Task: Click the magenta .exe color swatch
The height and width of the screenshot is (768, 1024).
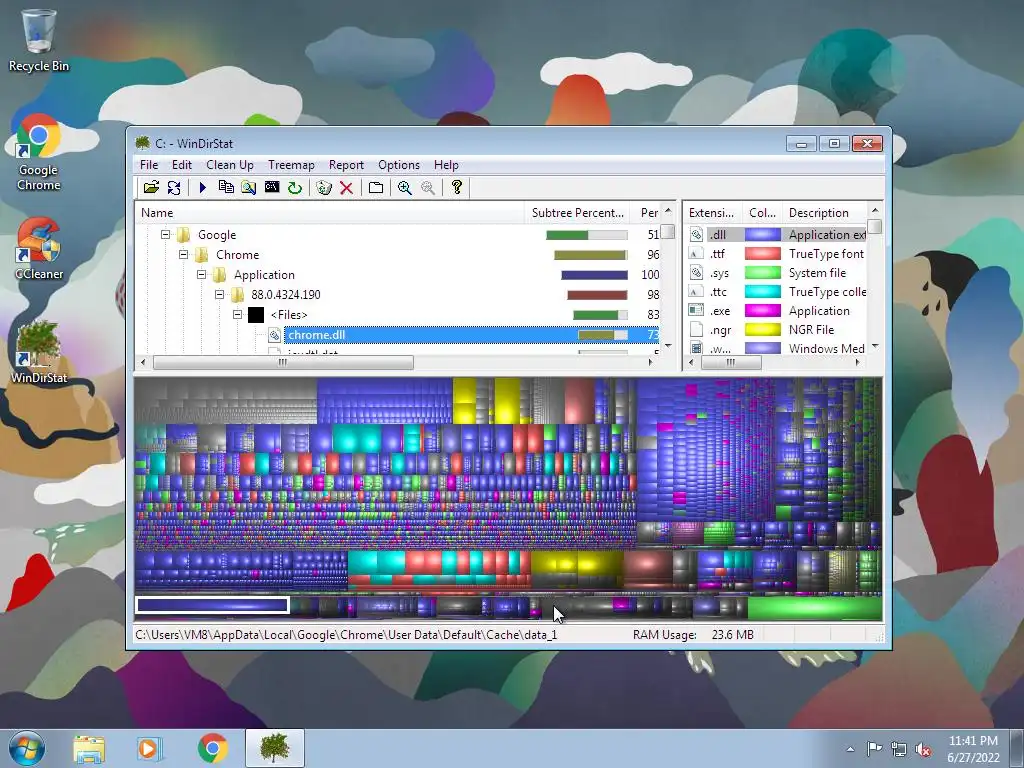Action: [x=763, y=310]
